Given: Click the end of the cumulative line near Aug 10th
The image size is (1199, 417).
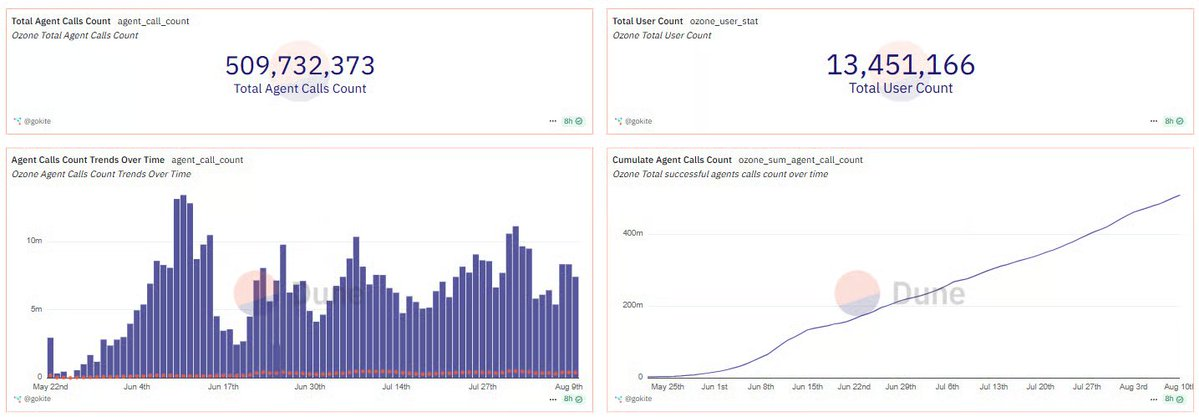Looking at the screenshot, I should [x=1180, y=196].
